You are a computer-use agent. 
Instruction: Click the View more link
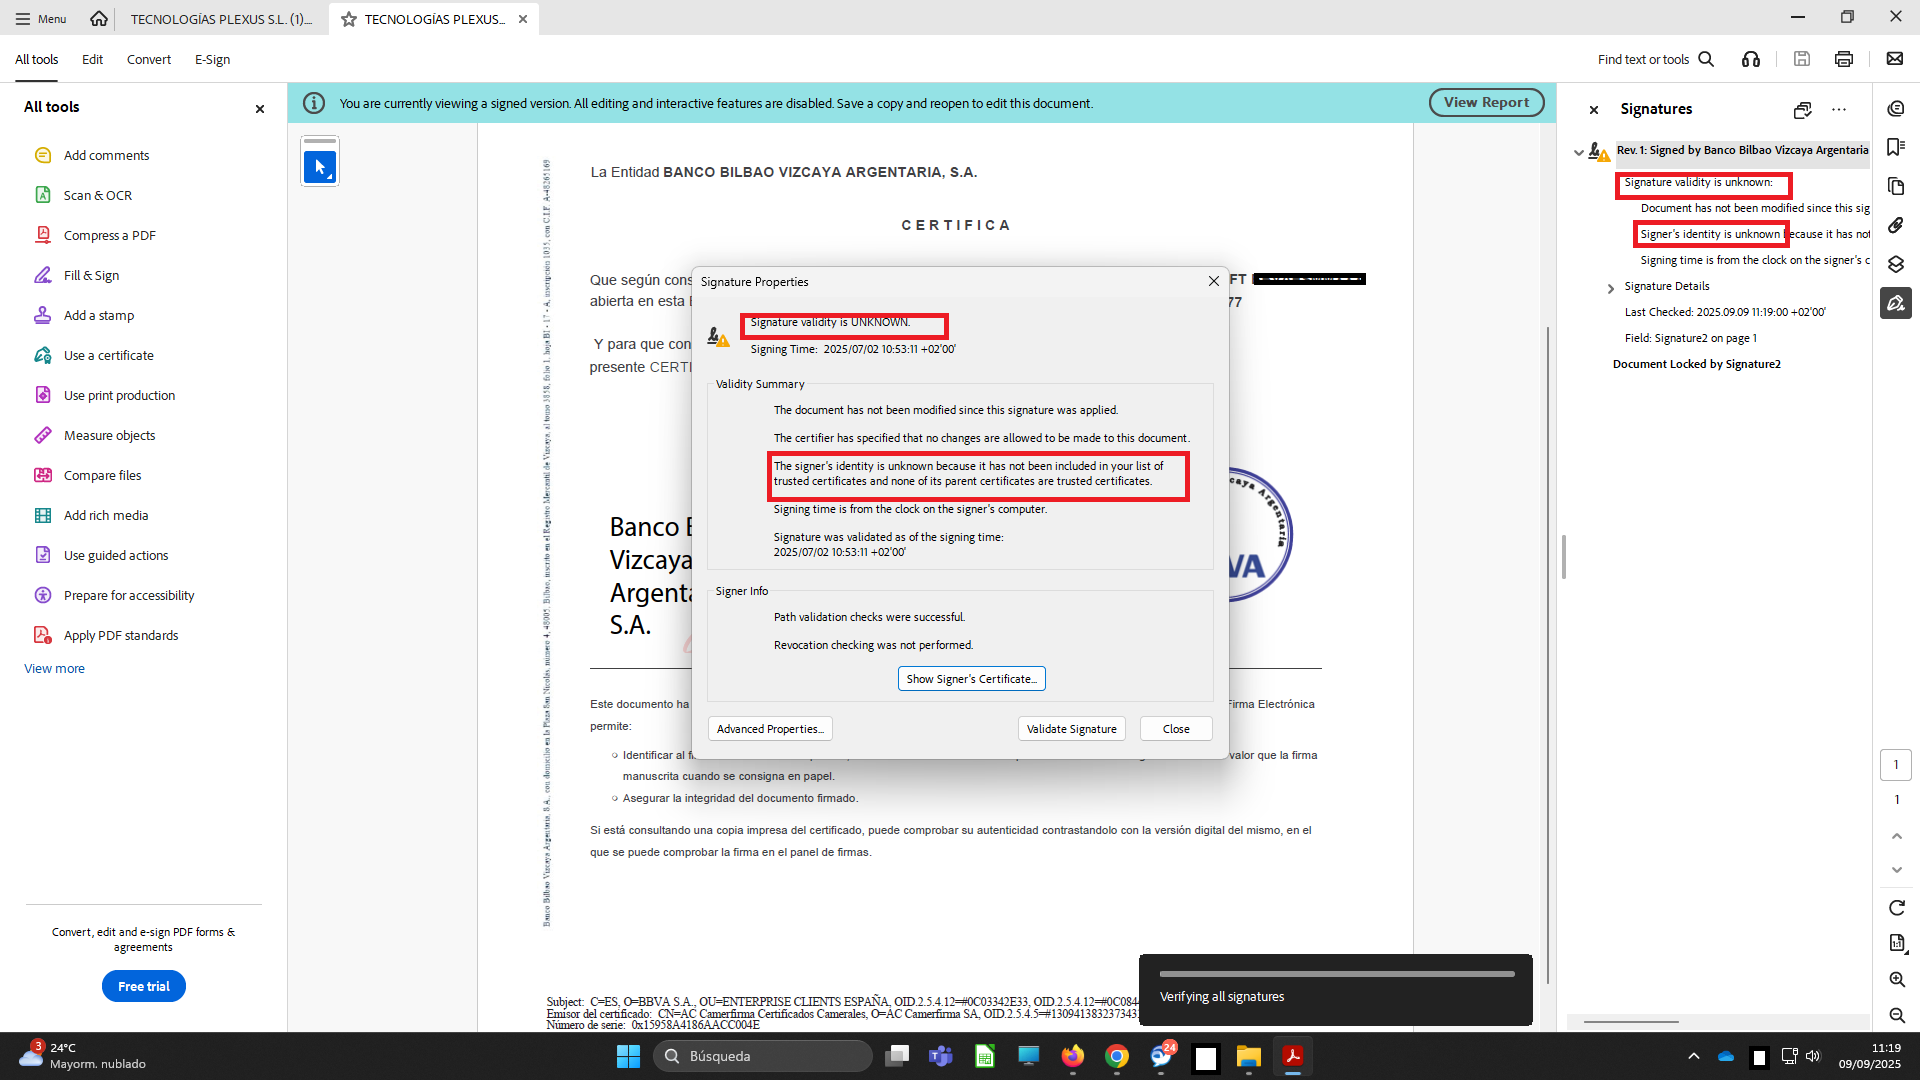[x=54, y=668]
